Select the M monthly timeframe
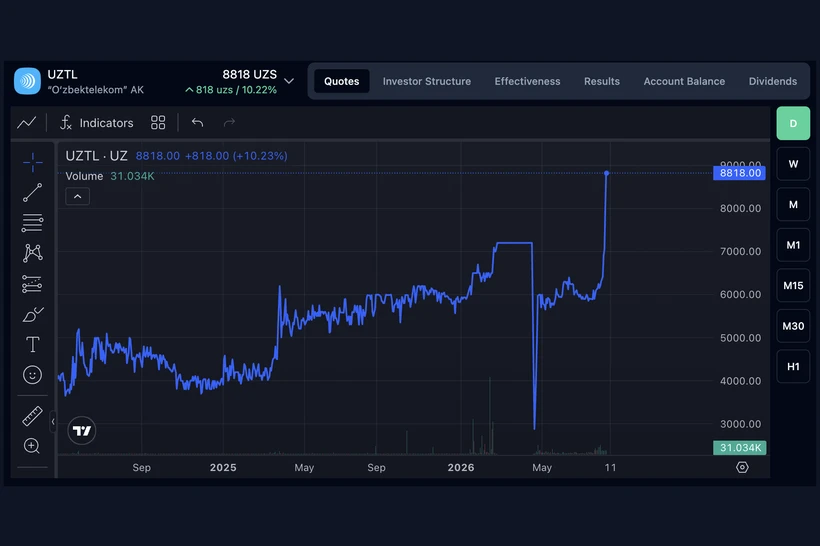Screen dimensions: 820x546 pyautogui.click(x=793, y=204)
